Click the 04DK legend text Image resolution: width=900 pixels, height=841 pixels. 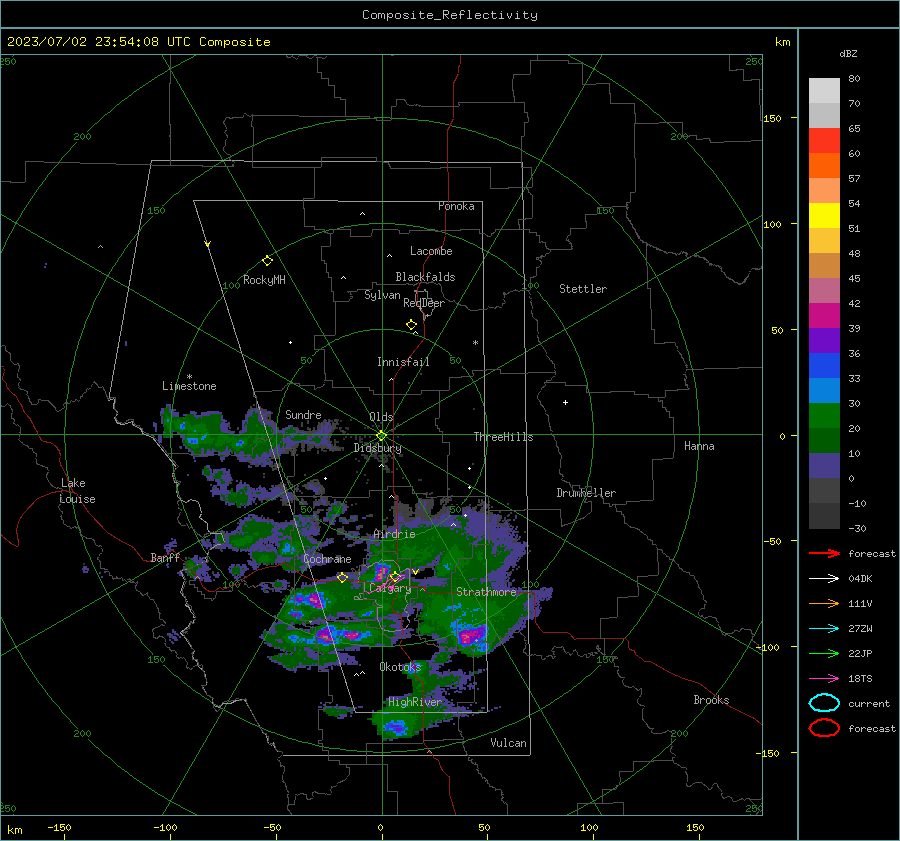pyautogui.click(x=860, y=579)
